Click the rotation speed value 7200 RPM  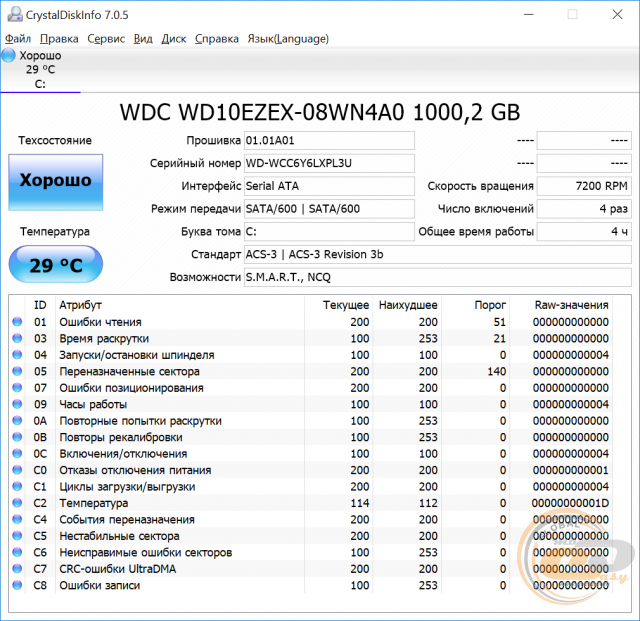[584, 186]
